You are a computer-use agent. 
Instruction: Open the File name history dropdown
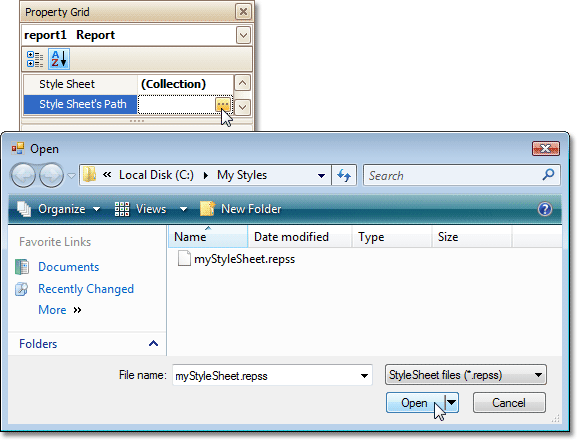click(x=364, y=376)
